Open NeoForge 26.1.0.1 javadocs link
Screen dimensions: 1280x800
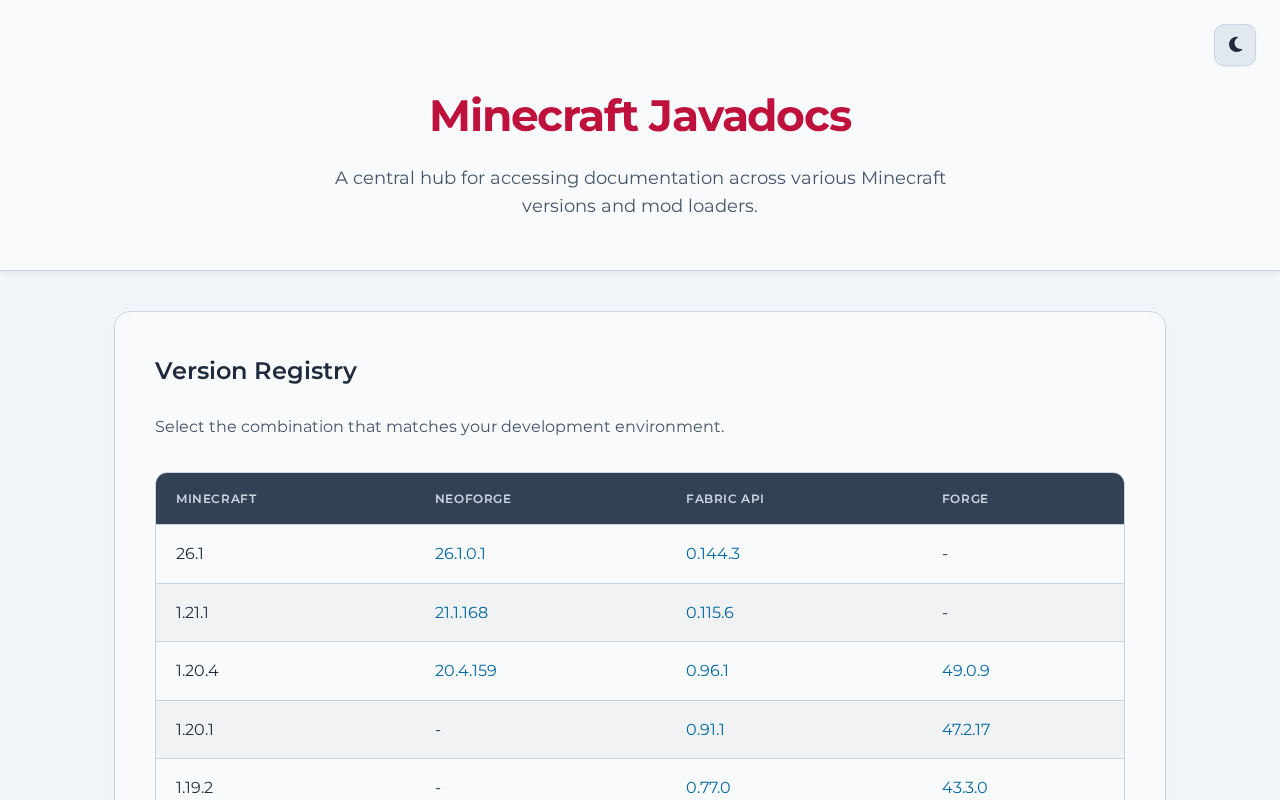point(460,553)
